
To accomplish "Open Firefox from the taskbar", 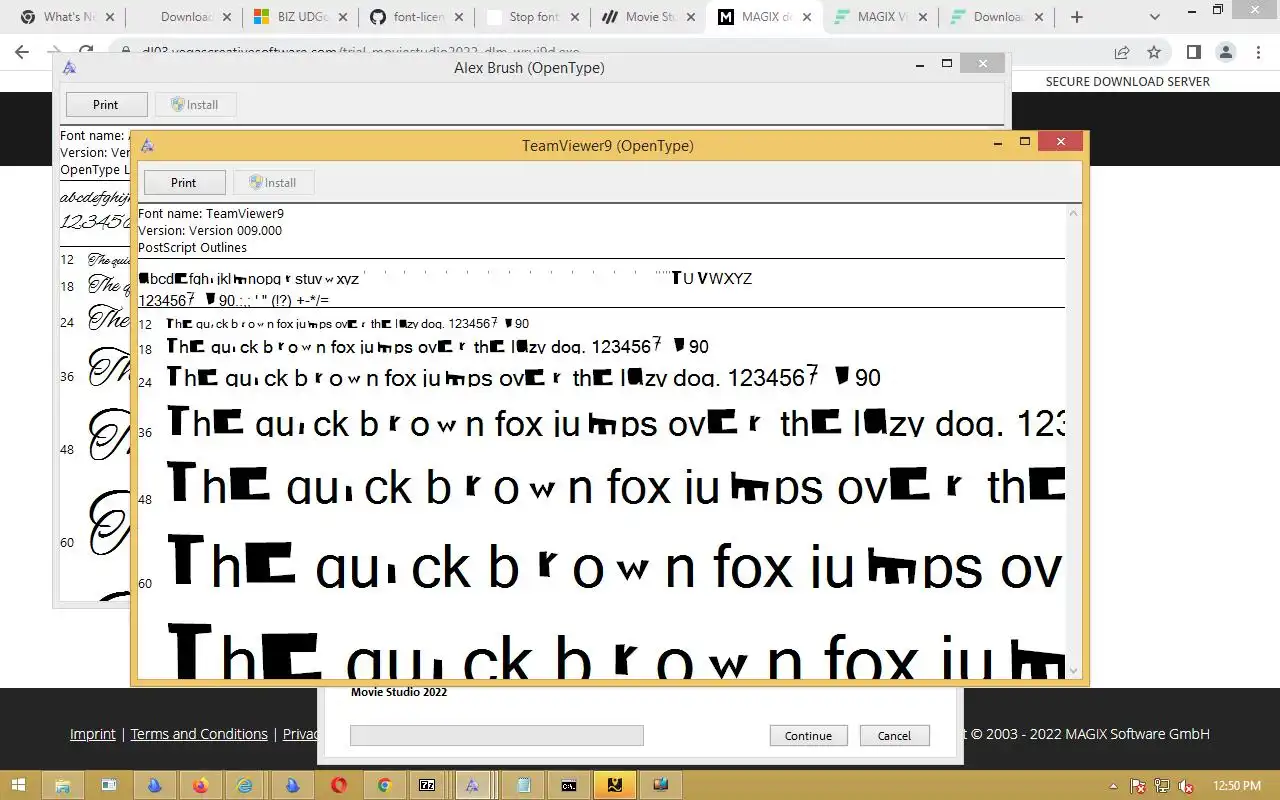I will tap(200, 785).
